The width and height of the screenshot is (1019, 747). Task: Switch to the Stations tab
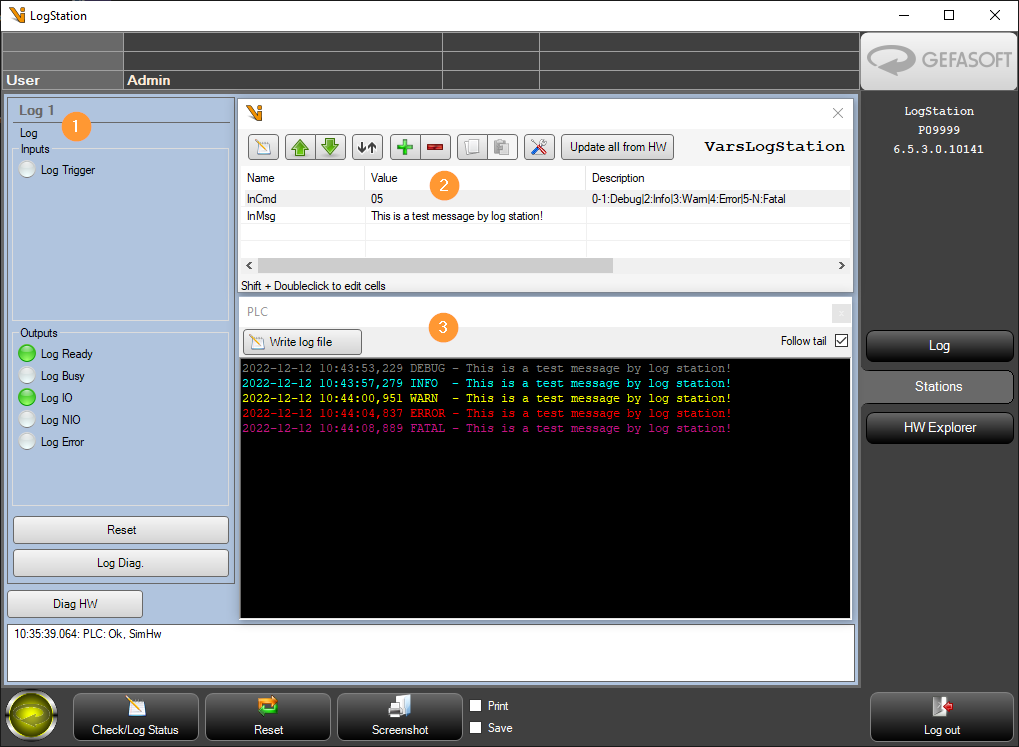pyautogui.click(x=938, y=387)
